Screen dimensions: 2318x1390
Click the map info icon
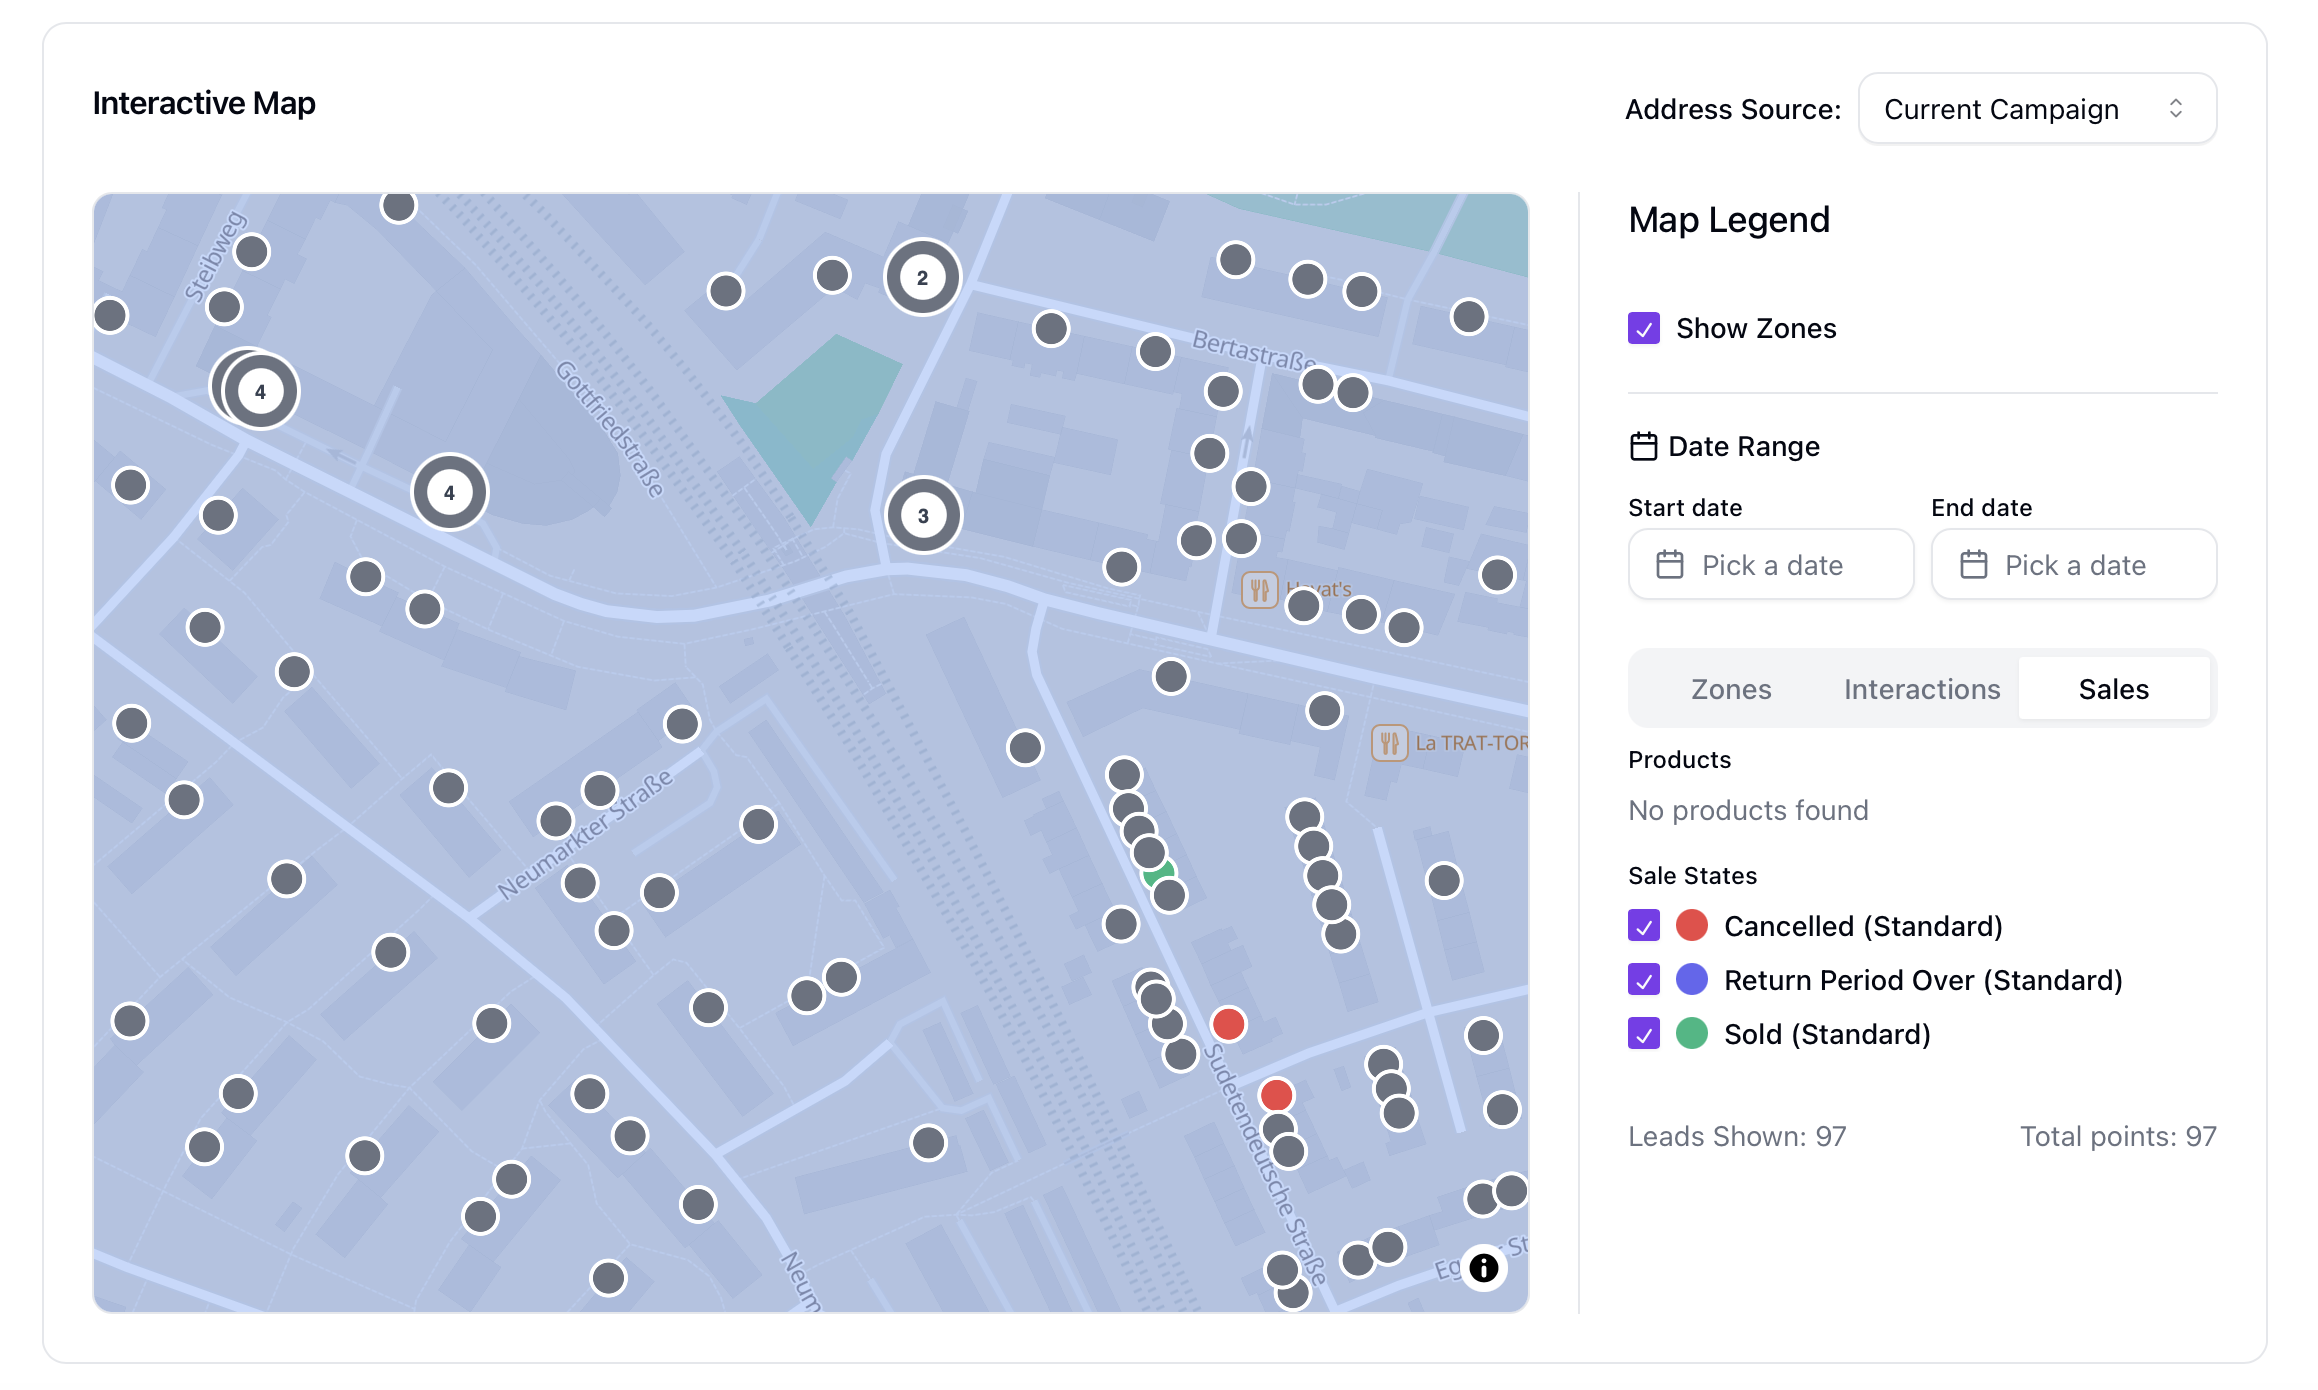(1483, 1267)
